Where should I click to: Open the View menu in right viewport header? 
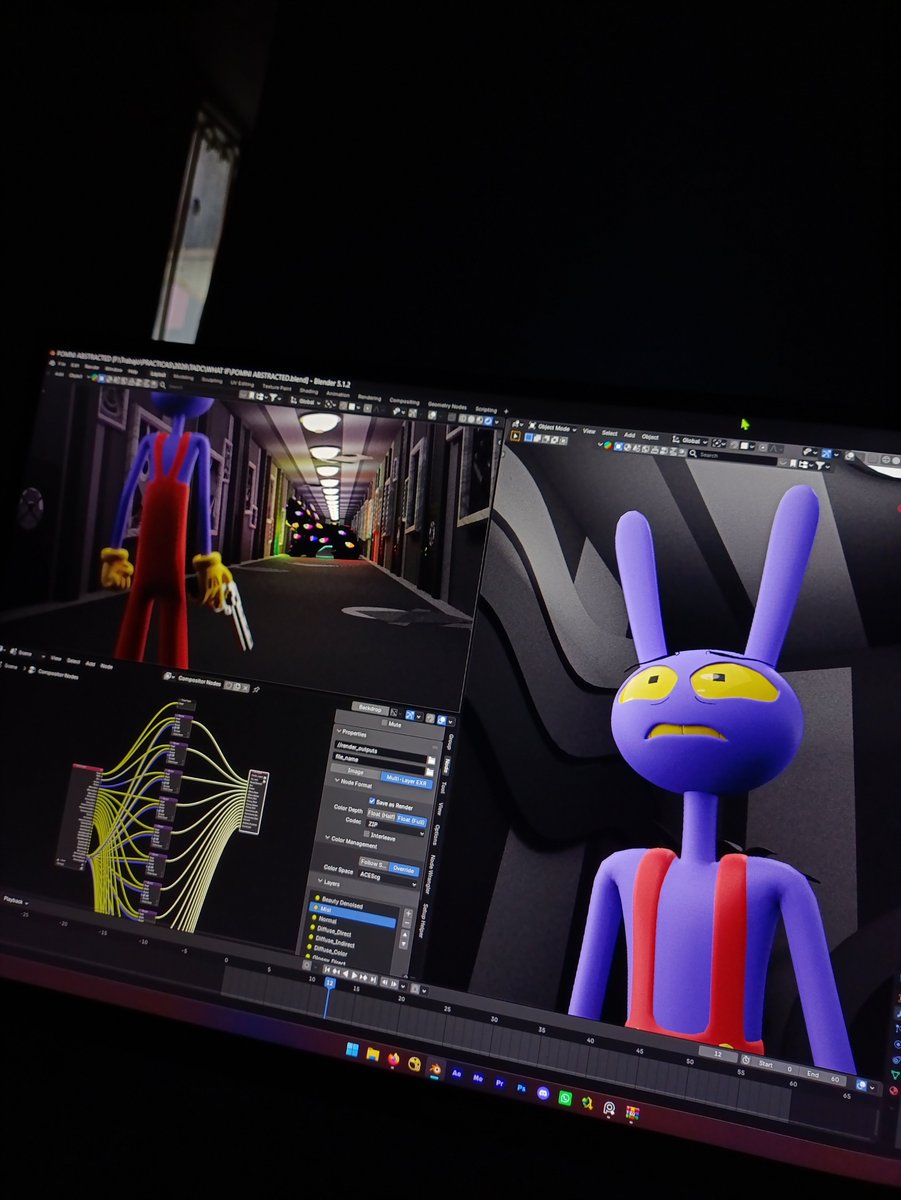click(589, 431)
